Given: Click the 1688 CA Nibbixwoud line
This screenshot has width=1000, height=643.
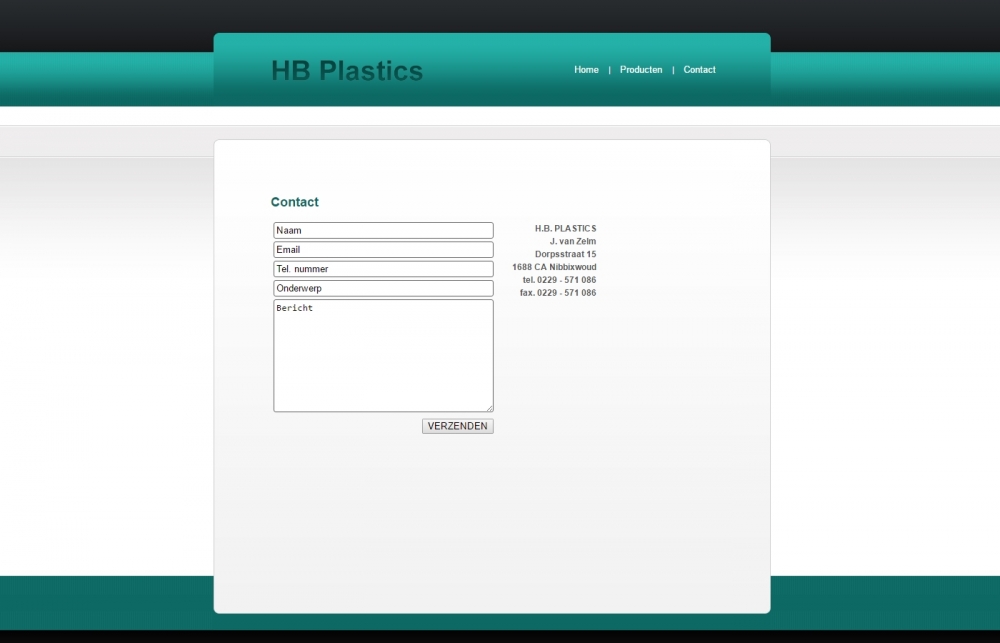Looking at the screenshot, I should coord(554,267).
